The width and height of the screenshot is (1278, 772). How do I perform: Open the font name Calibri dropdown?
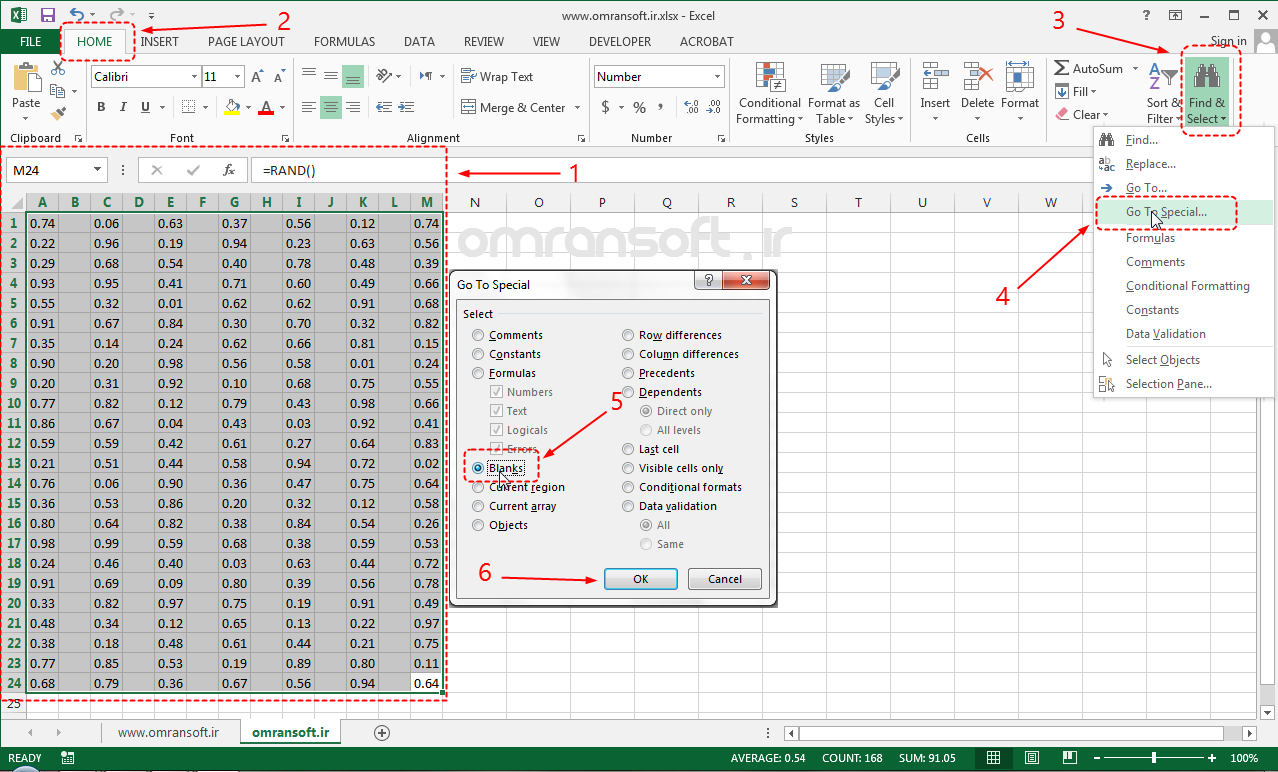[194, 77]
